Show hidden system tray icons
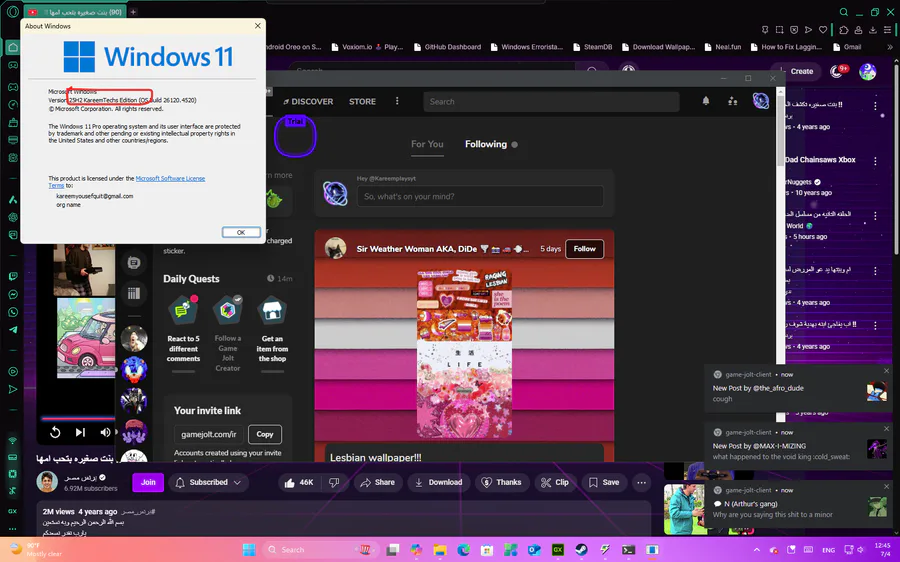 [756, 549]
